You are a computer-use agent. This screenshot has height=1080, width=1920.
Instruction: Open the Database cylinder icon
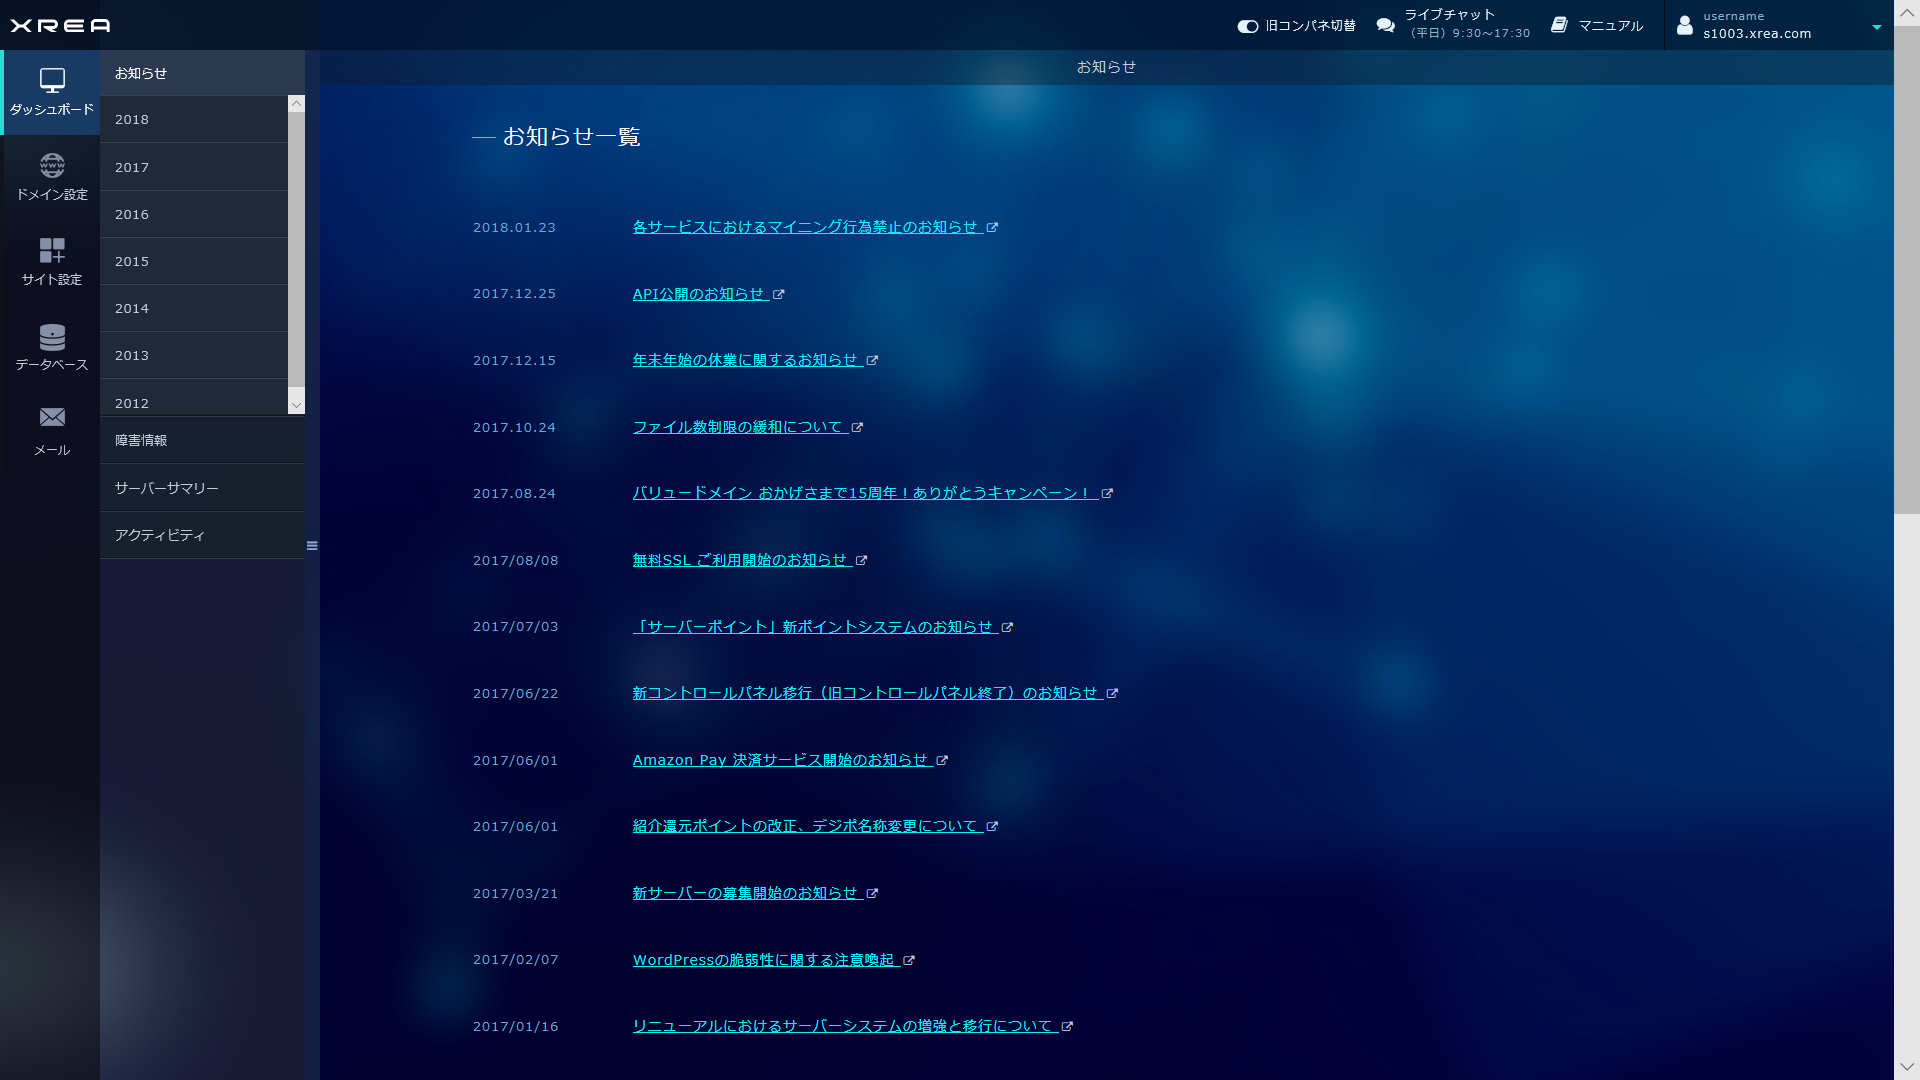52,336
